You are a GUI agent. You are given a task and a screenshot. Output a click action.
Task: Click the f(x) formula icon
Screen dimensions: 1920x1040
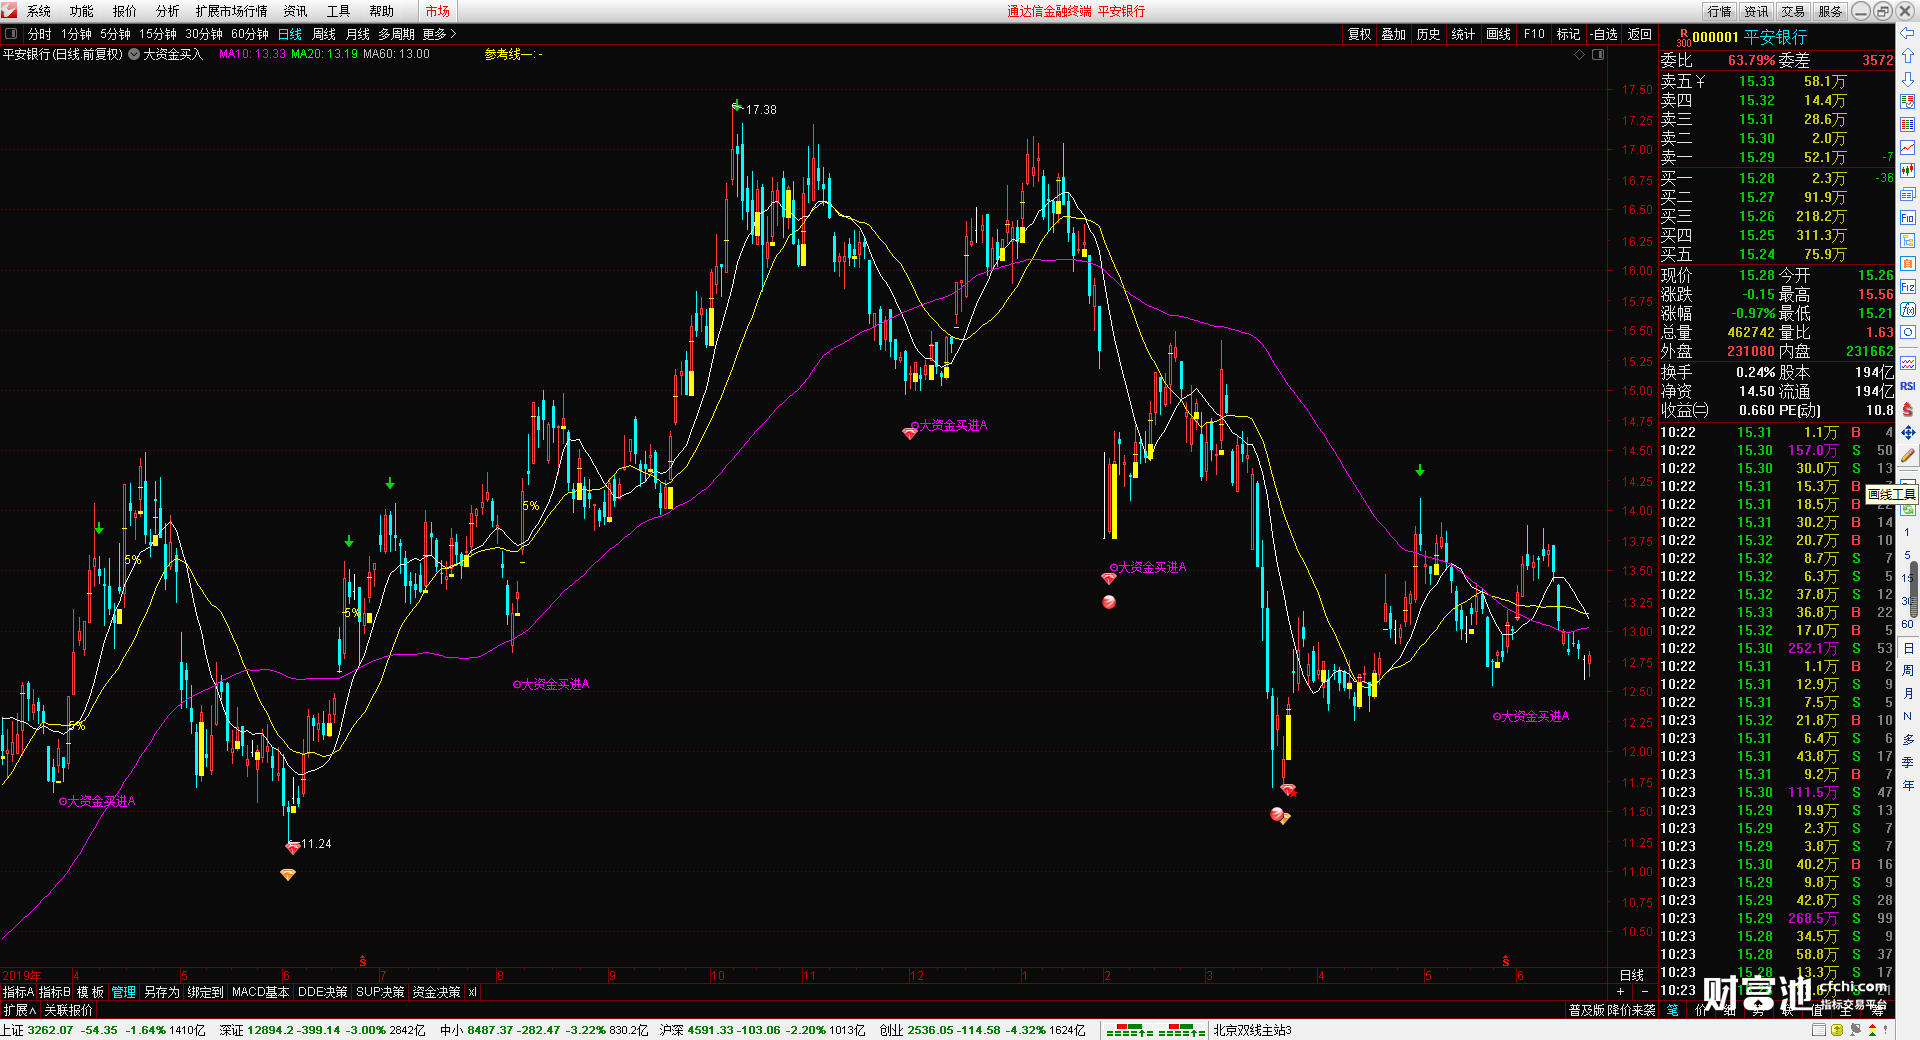(1907, 310)
